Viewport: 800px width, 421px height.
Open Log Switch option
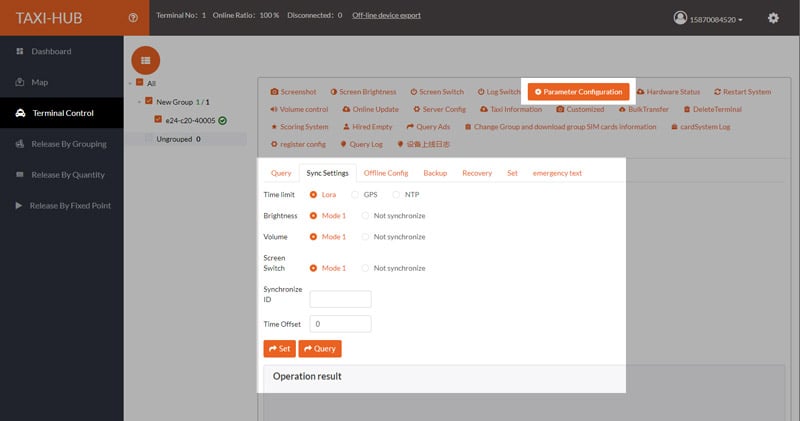(499, 92)
